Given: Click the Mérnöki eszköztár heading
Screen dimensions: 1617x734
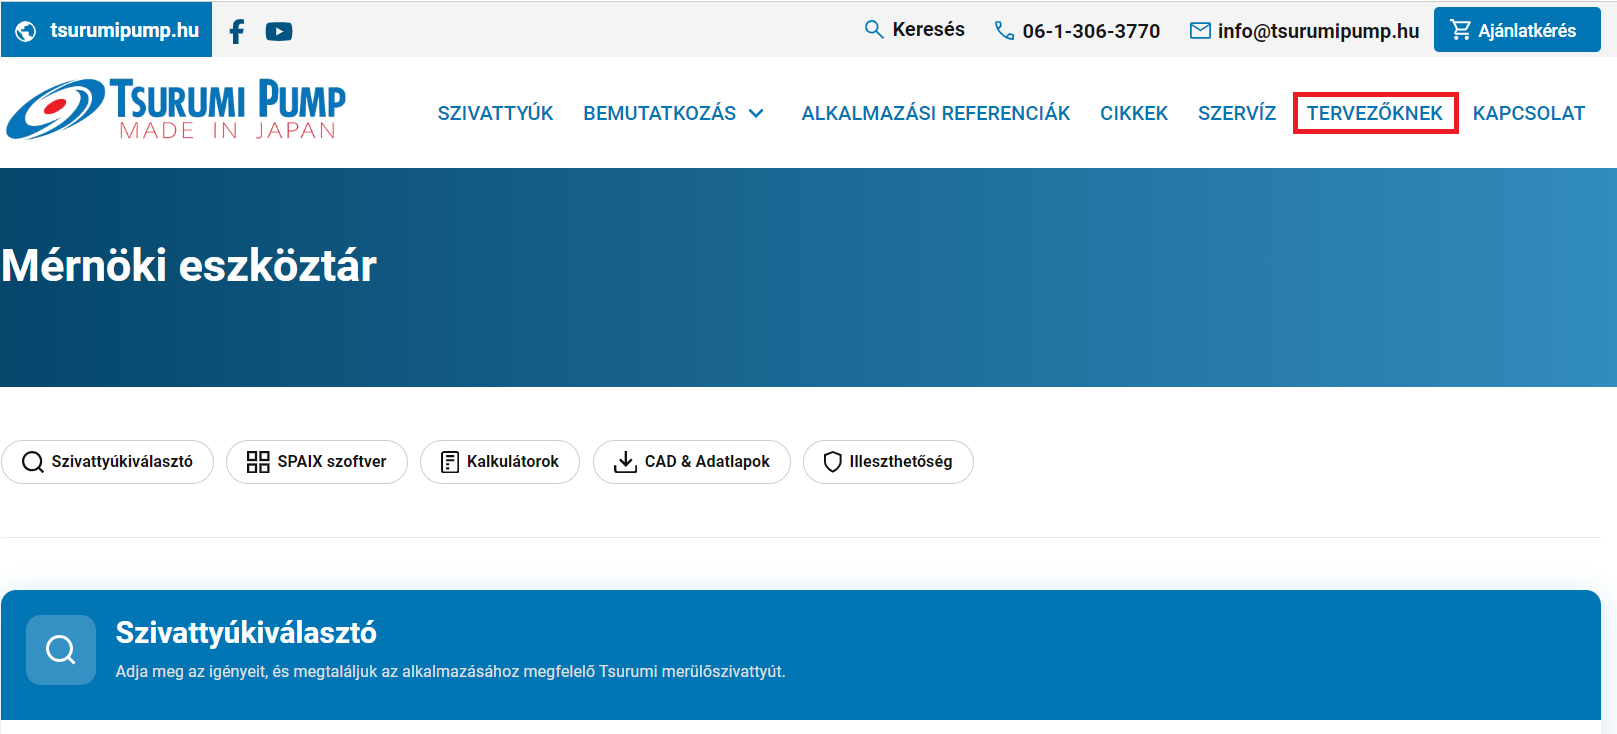Looking at the screenshot, I should [x=189, y=266].
